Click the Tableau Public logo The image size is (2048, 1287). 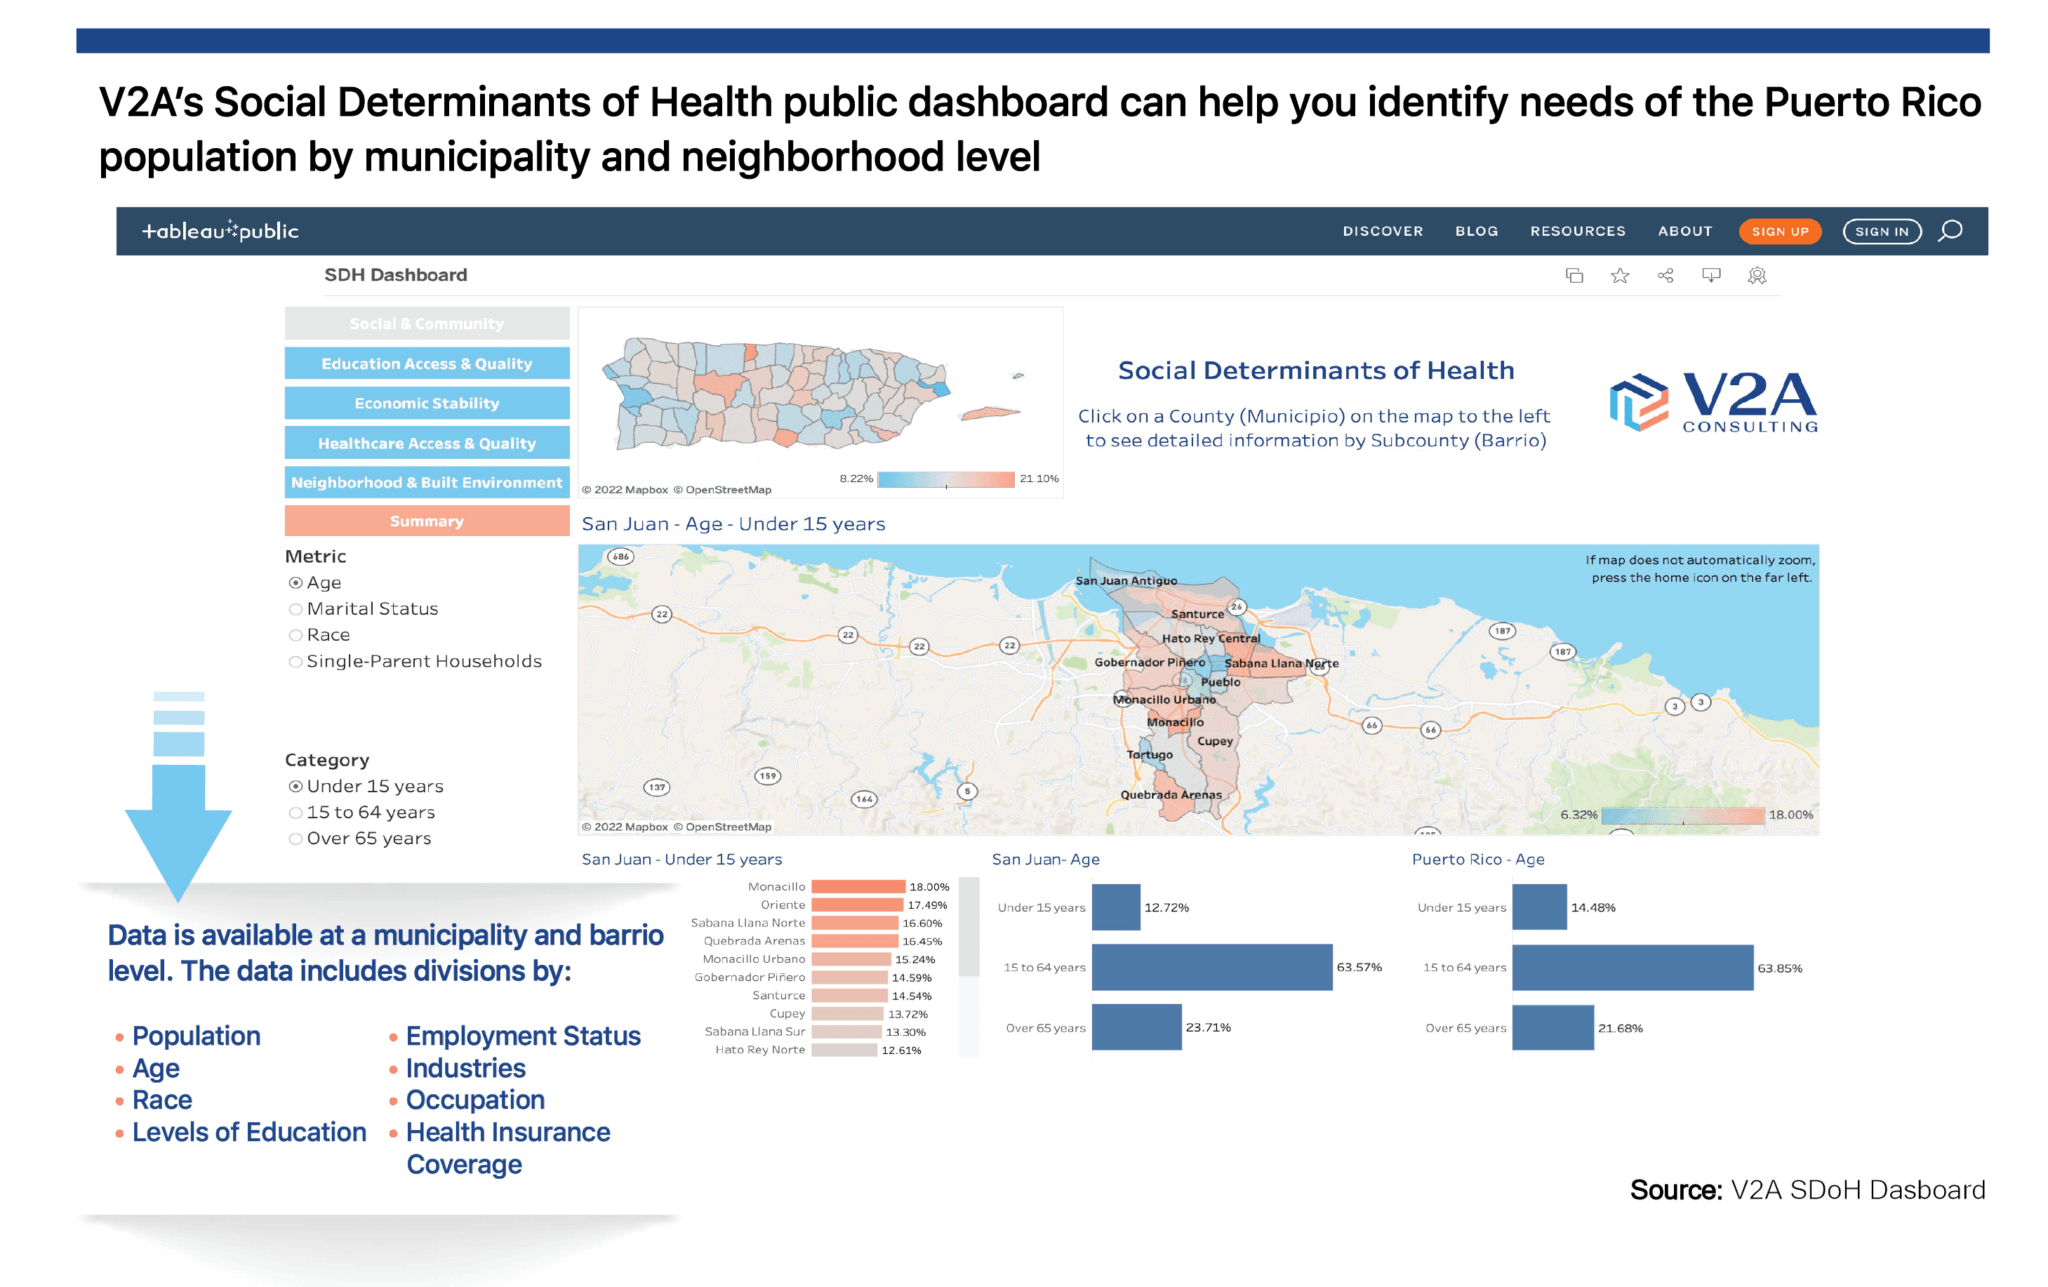222,230
